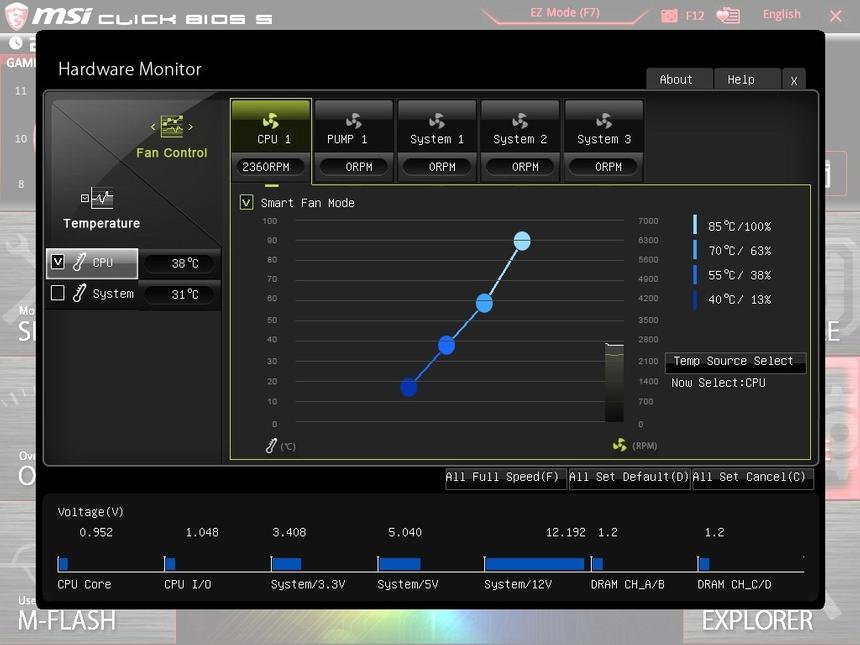The height and width of the screenshot is (645, 860).
Task: Click the All Set Cancel(C) button
Action: coord(752,478)
